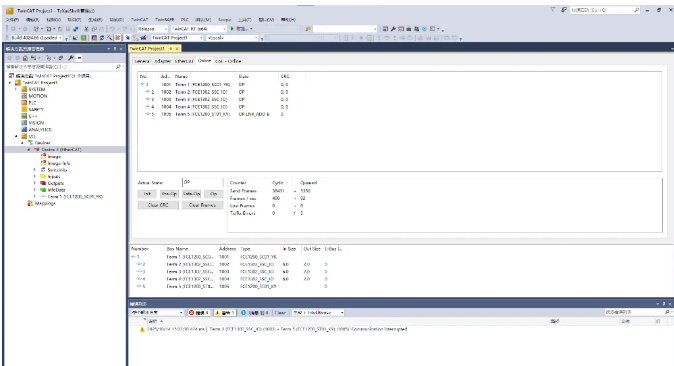Open the PLC menu in menu bar
The image size is (674, 366).
[x=184, y=20]
